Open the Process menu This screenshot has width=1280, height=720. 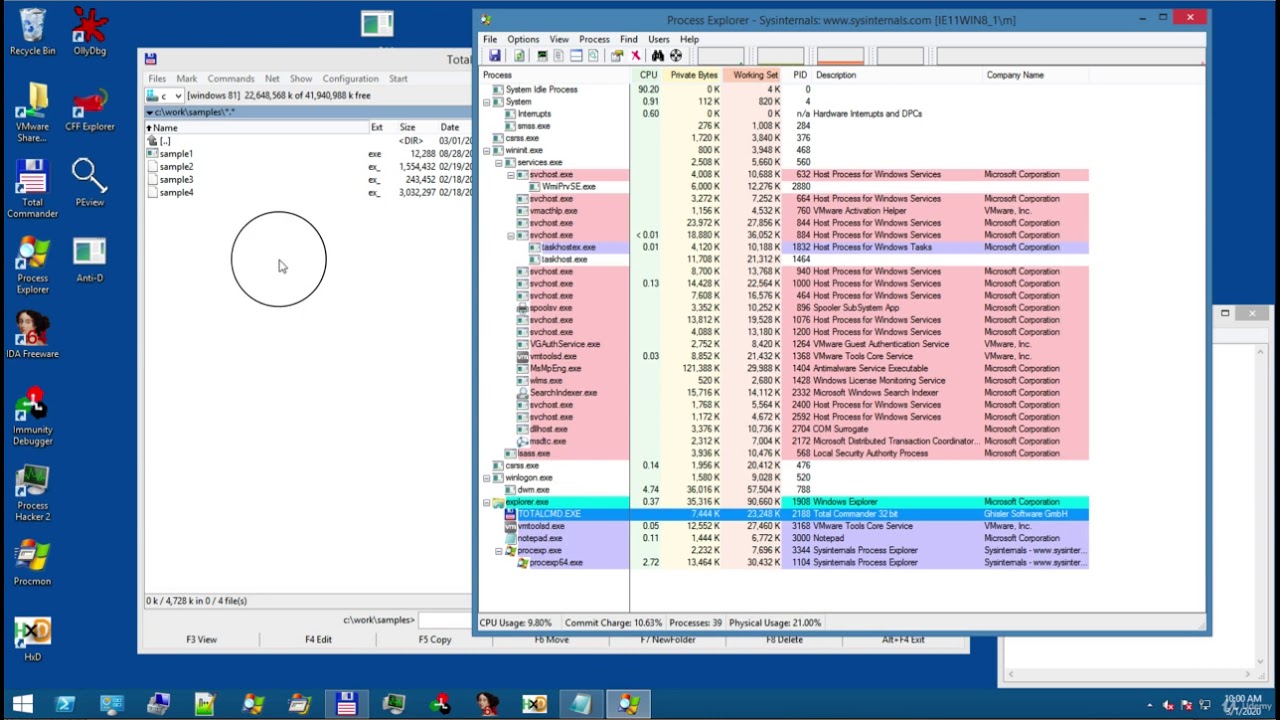pyautogui.click(x=594, y=39)
